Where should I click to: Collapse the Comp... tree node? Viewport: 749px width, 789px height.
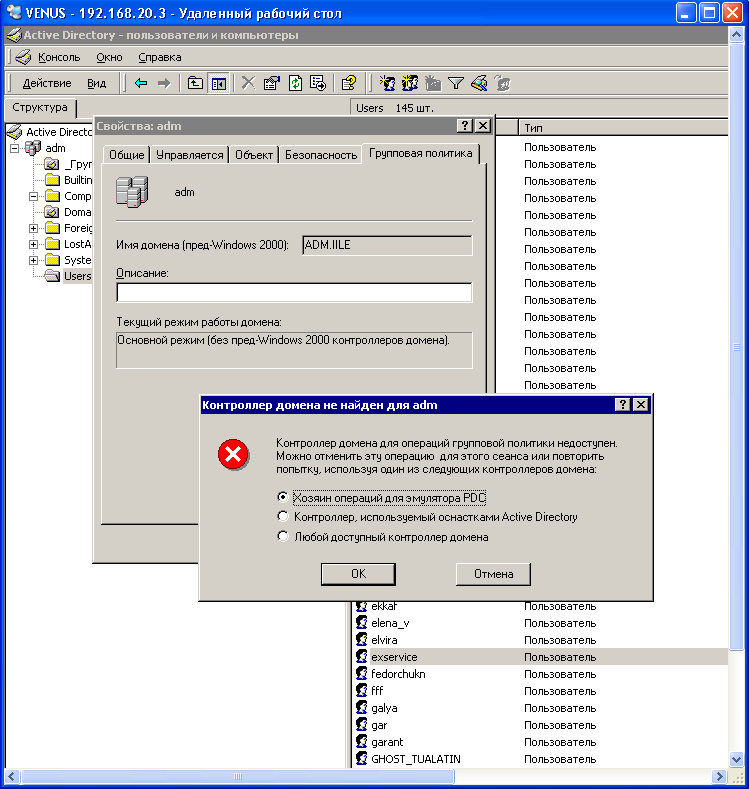tap(33, 196)
